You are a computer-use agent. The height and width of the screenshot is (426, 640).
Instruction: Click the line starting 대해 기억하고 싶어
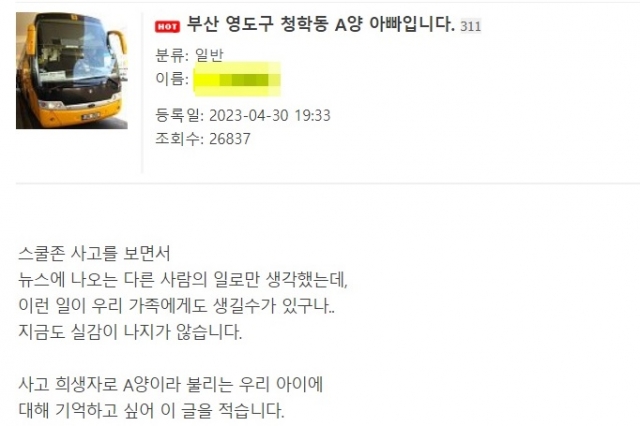point(151,410)
